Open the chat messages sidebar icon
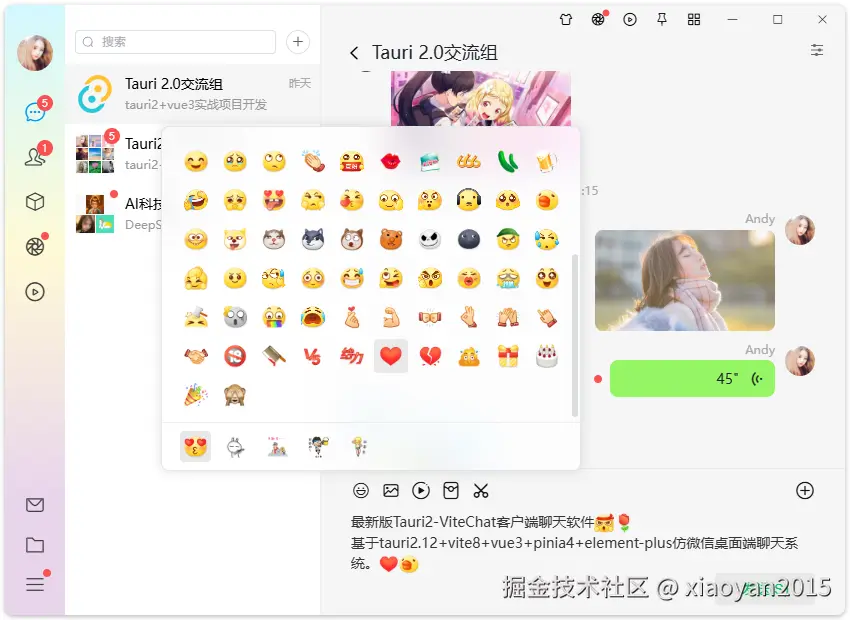 (35, 112)
